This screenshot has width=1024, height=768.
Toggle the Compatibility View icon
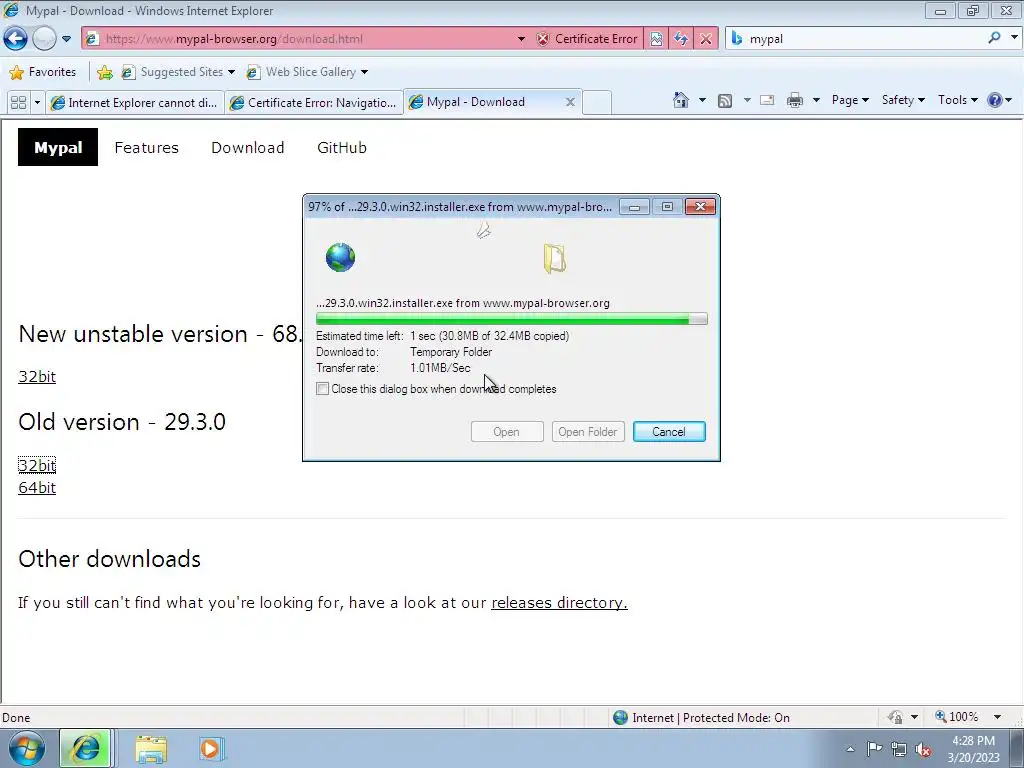(x=656, y=39)
